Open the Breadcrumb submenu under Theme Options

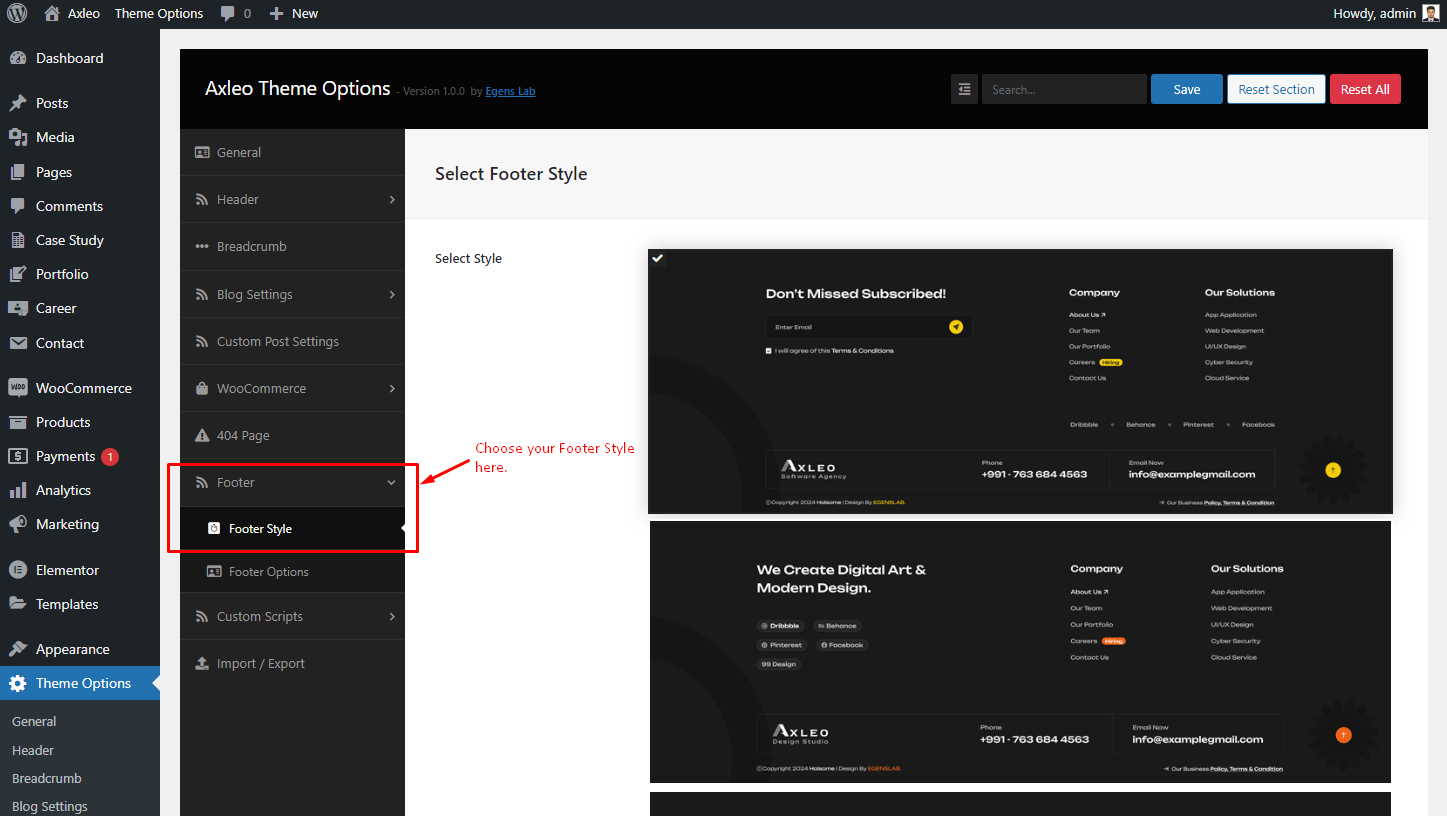point(47,778)
